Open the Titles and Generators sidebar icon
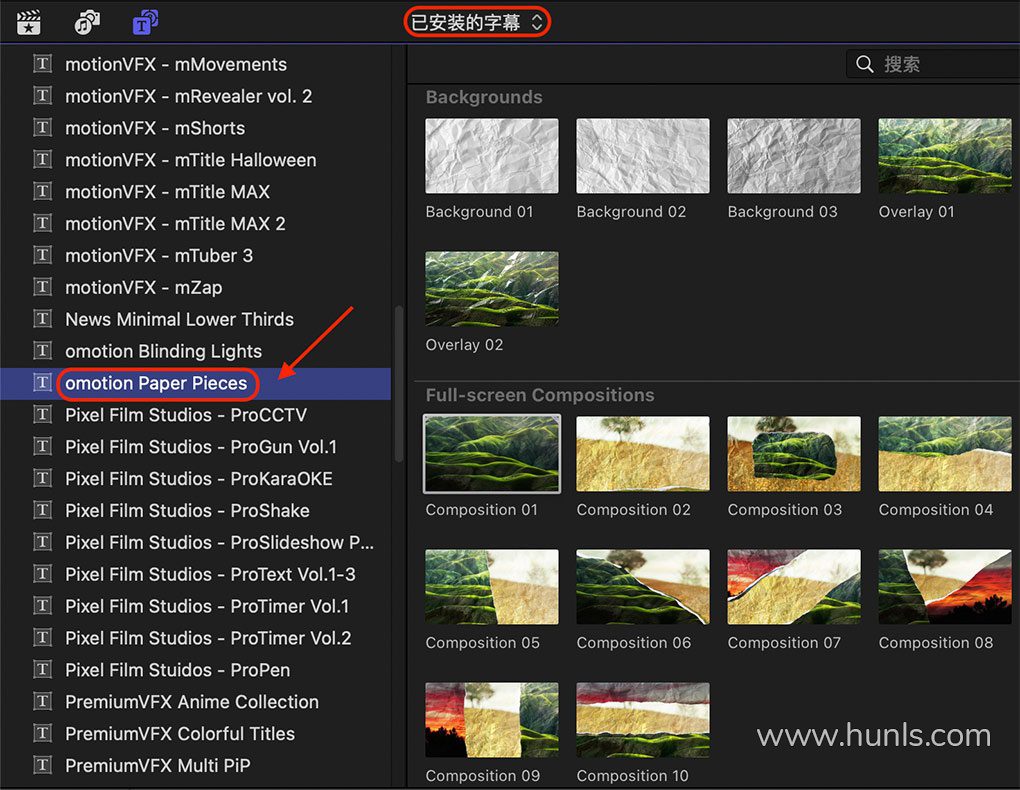The height and width of the screenshot is (790, 1020). [146, 22]
